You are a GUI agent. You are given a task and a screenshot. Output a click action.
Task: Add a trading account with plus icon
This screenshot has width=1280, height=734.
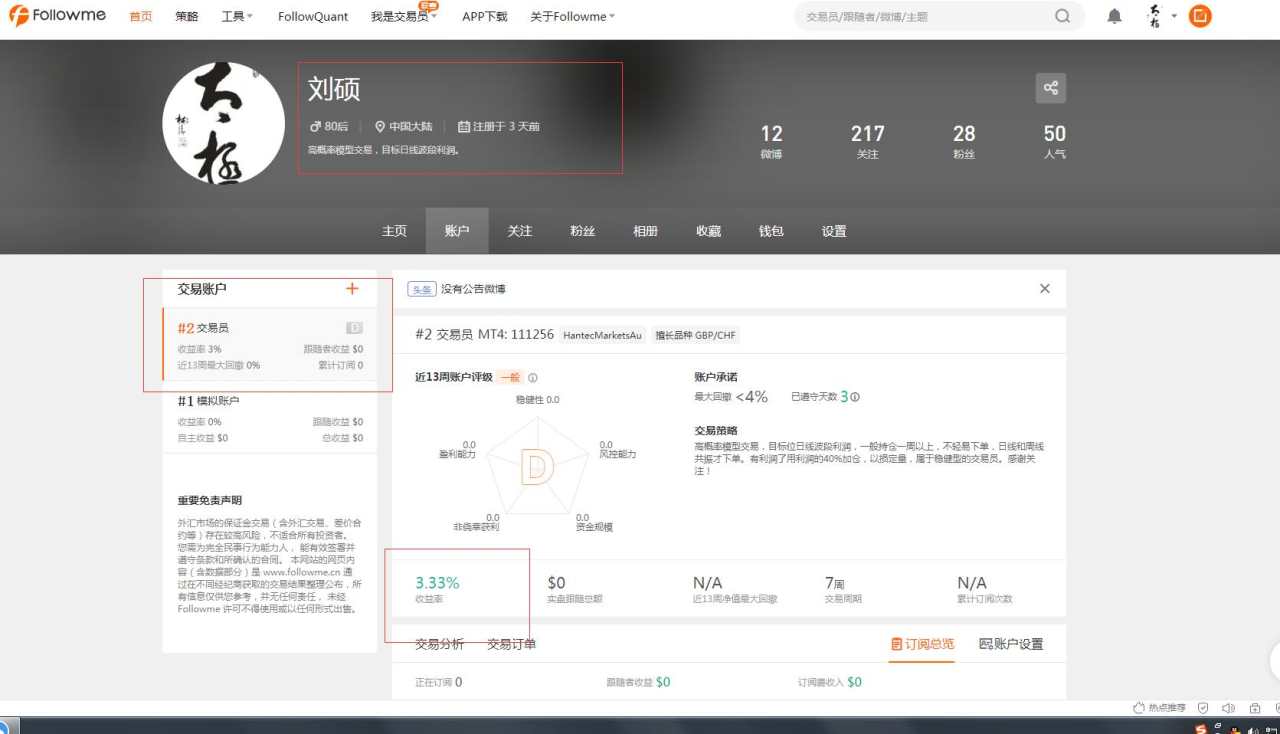[352, 289]
